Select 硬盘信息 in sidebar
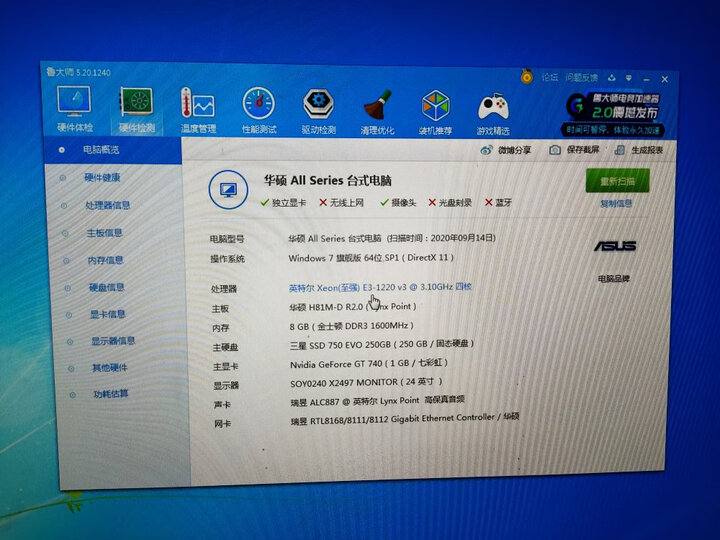 click(x=107, y=287)
